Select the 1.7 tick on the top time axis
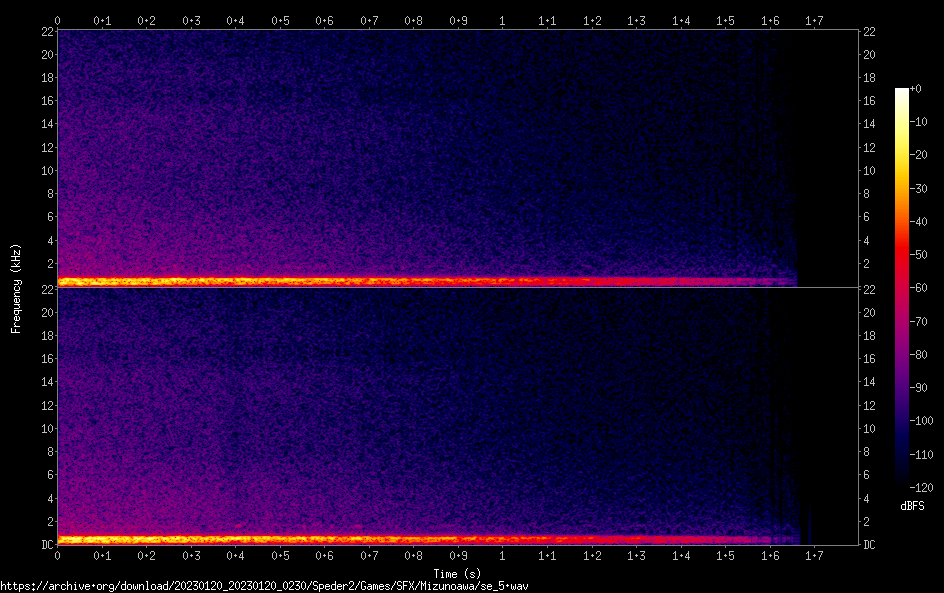Screen dimensions: 944x593 (814, 20)
